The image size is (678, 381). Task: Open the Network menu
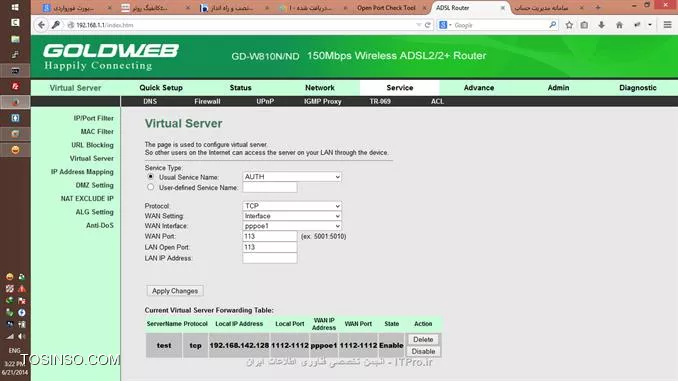point(320,88)
